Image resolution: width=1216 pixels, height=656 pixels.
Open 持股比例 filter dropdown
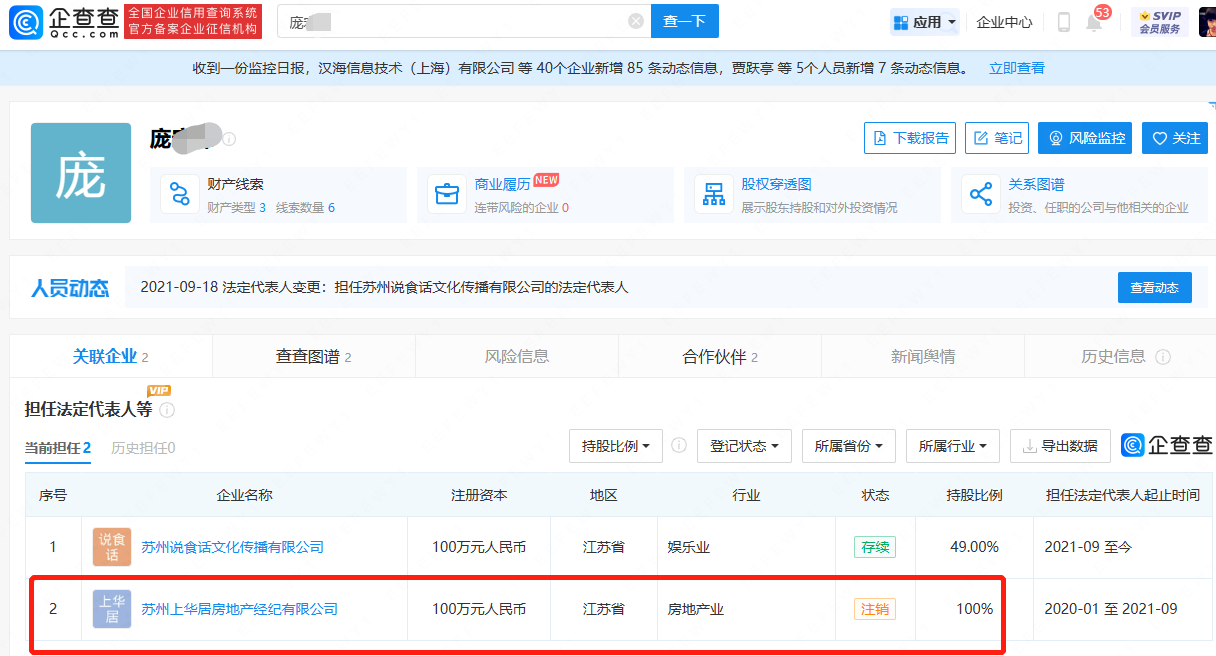616,446
